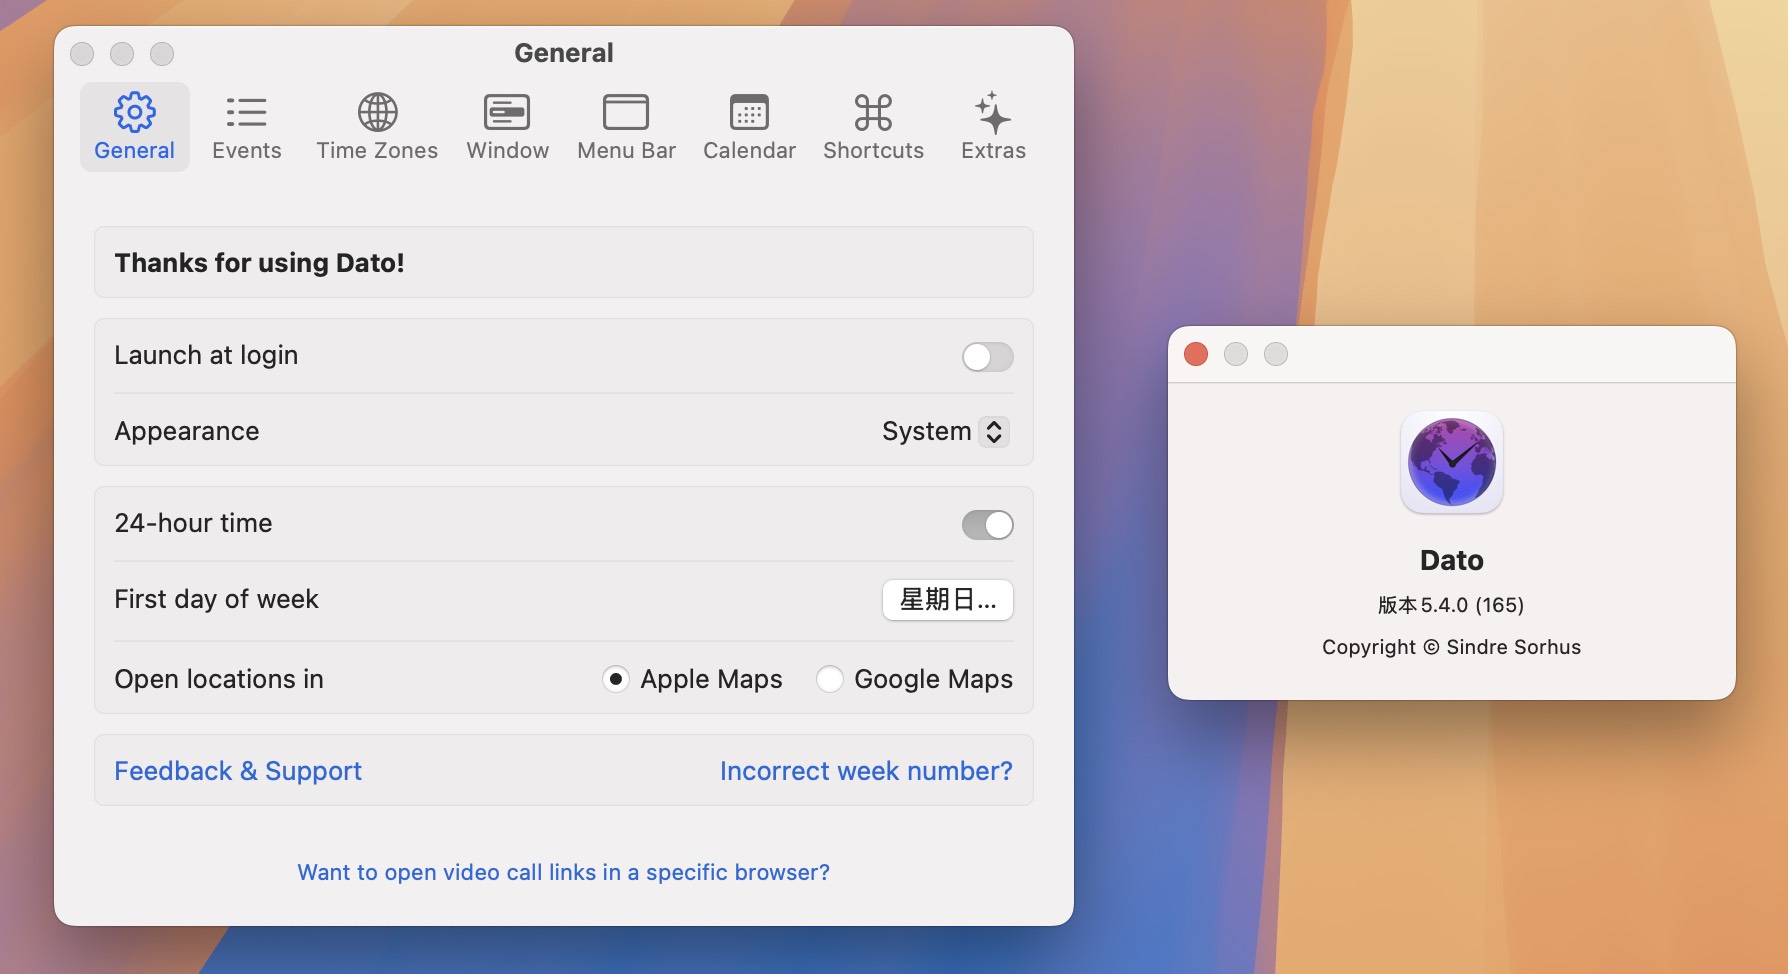This screenshot has height=974, width=1788.
Task: Click the Incorrect week number? link
Action: tap(866, 771)
